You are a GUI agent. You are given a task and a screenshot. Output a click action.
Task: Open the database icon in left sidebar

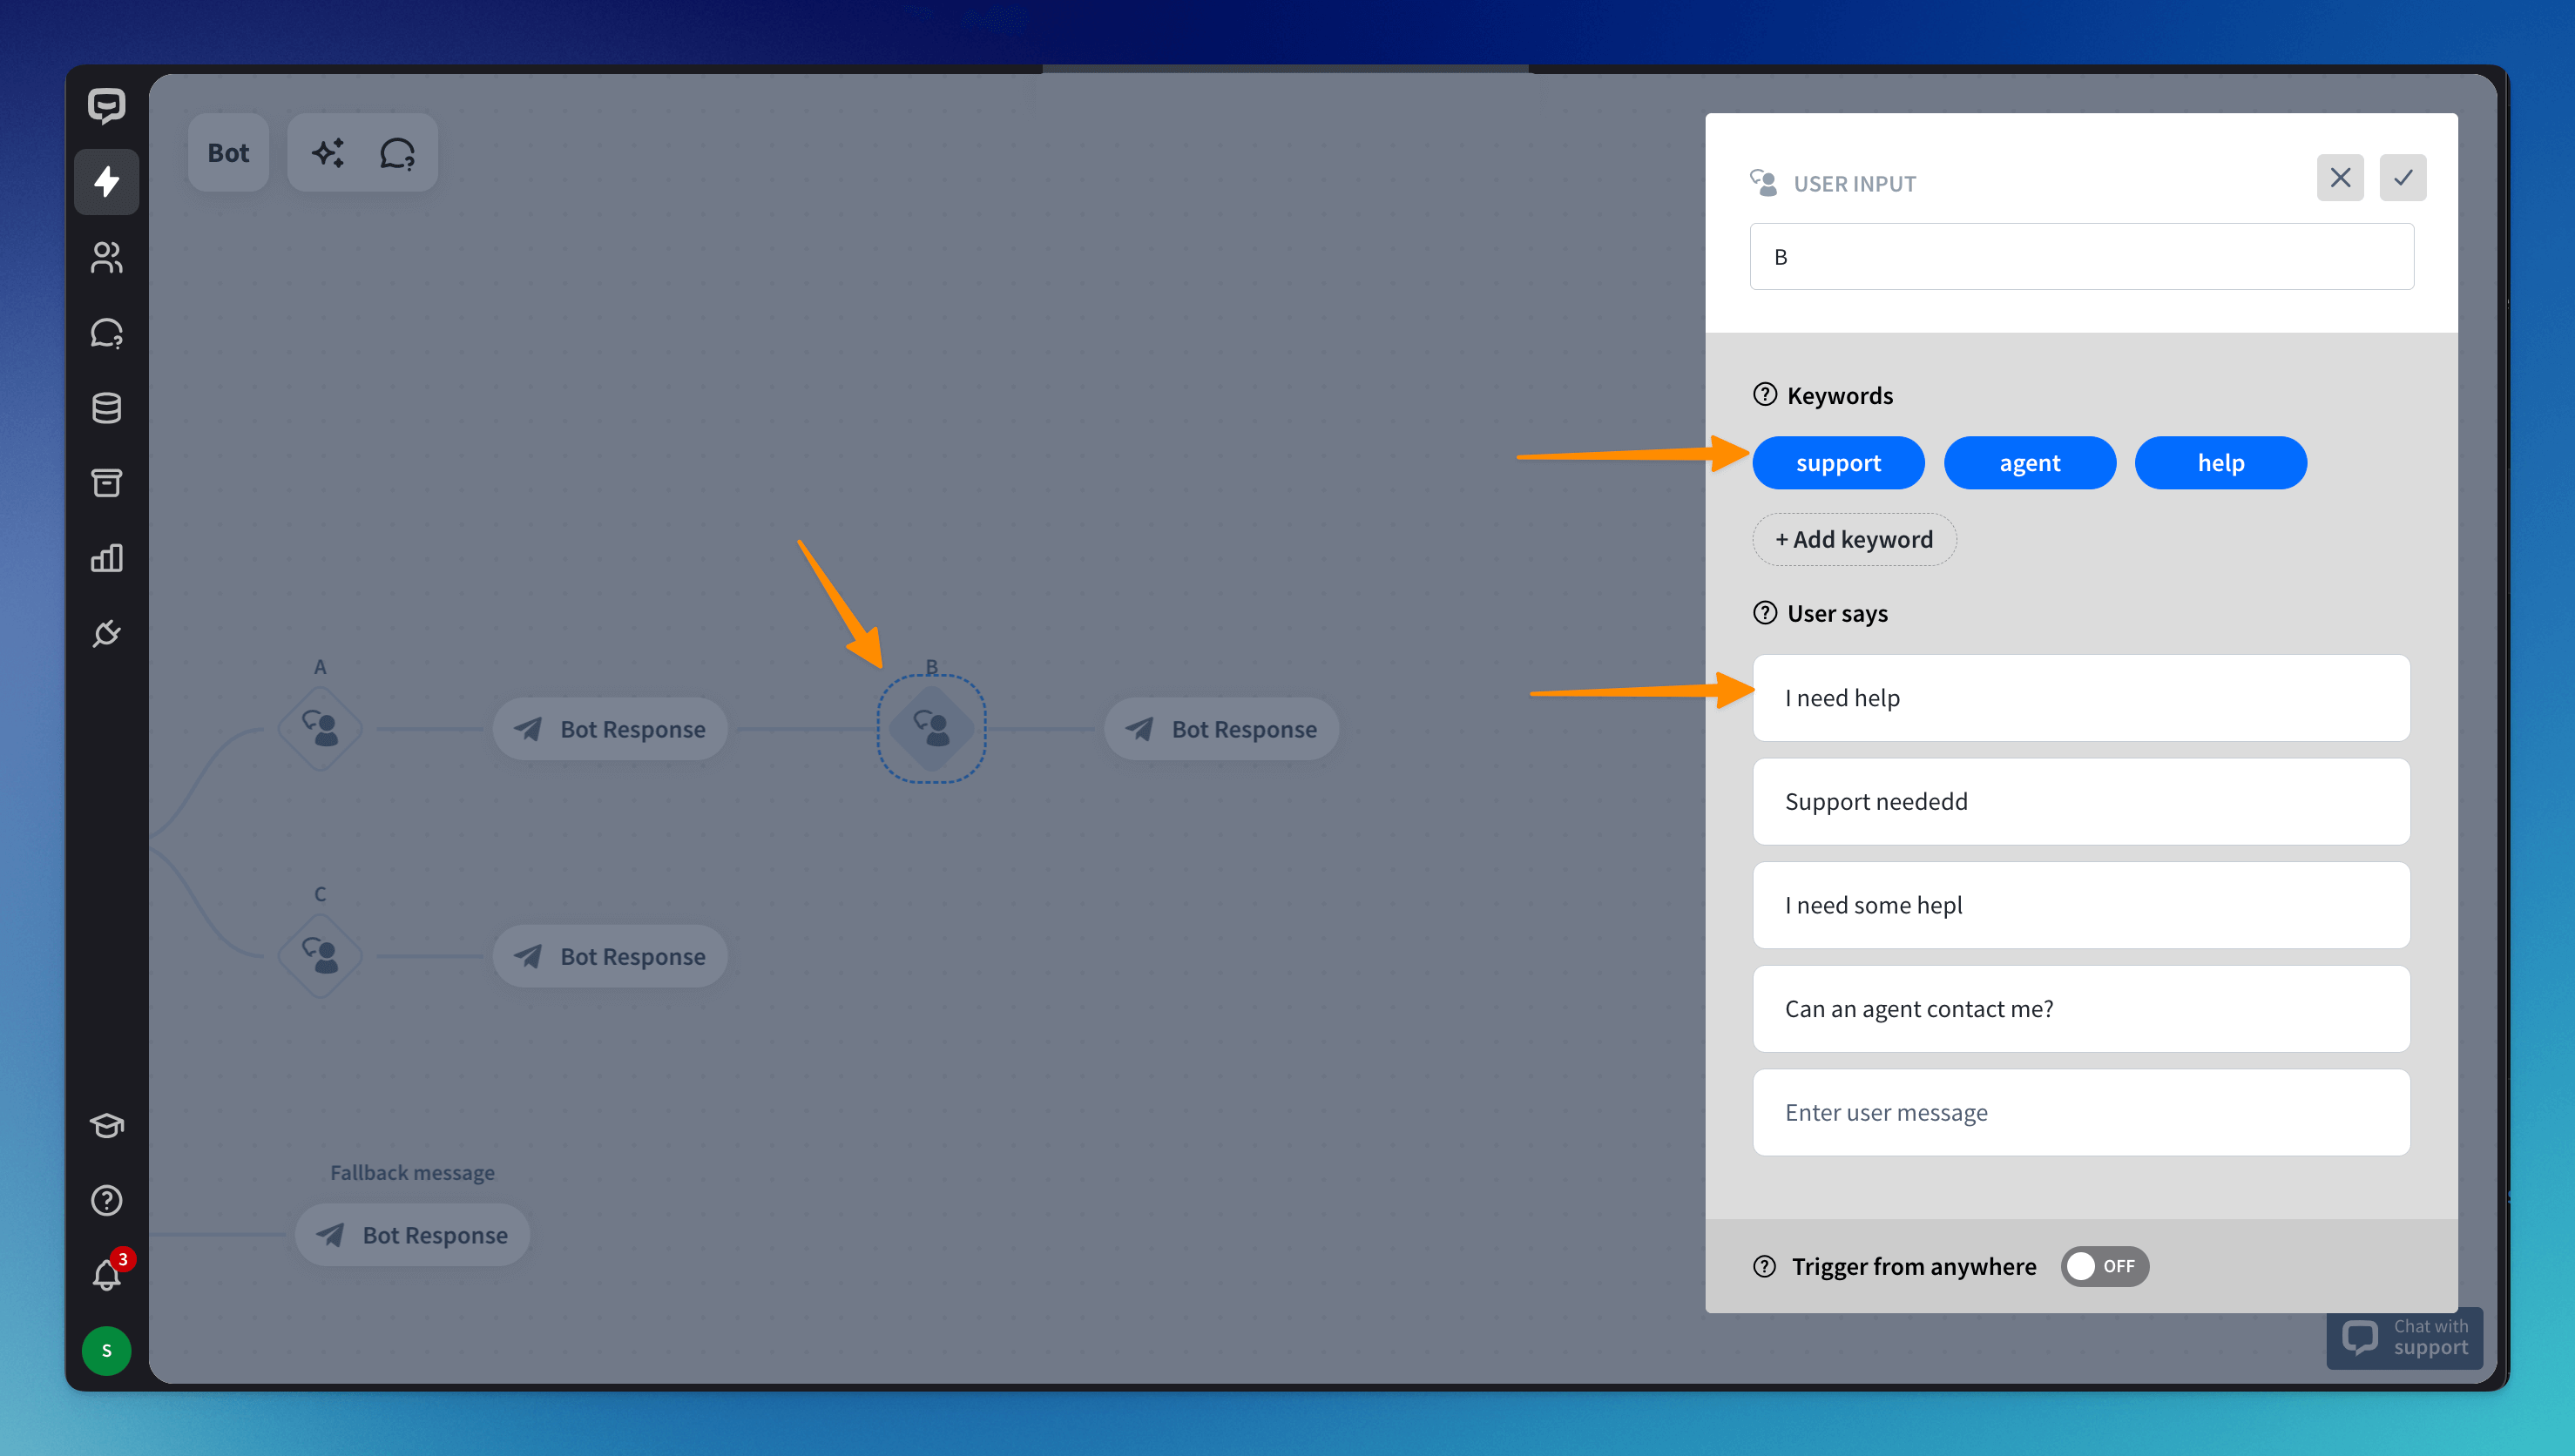point(106,408)
